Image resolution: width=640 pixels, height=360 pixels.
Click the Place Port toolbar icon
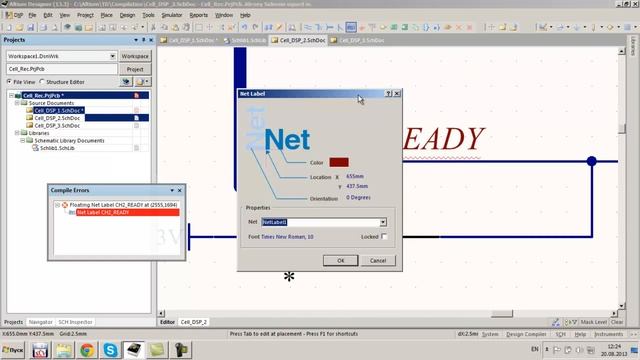point(448,27)
